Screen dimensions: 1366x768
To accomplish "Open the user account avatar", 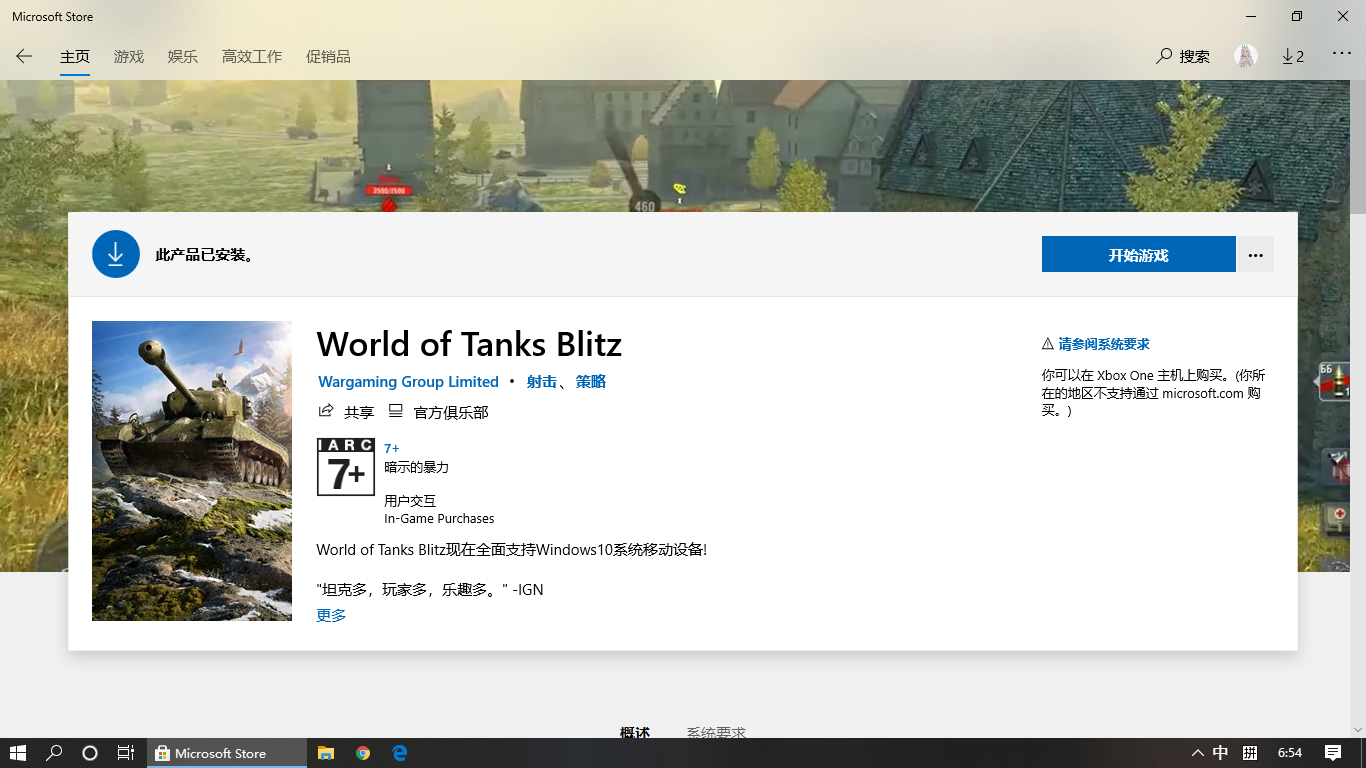I will (x=1245, y=56).
